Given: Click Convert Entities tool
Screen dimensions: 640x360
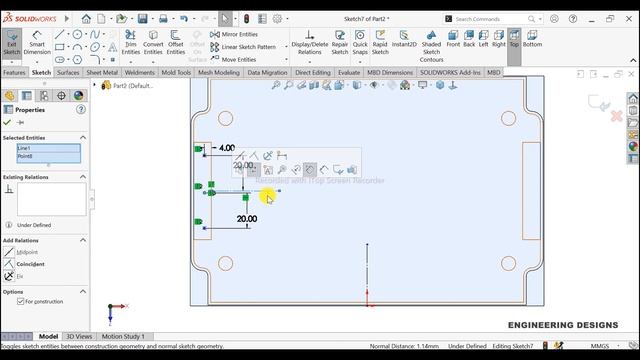Looking at the screenshot, I should pos(153,43).
